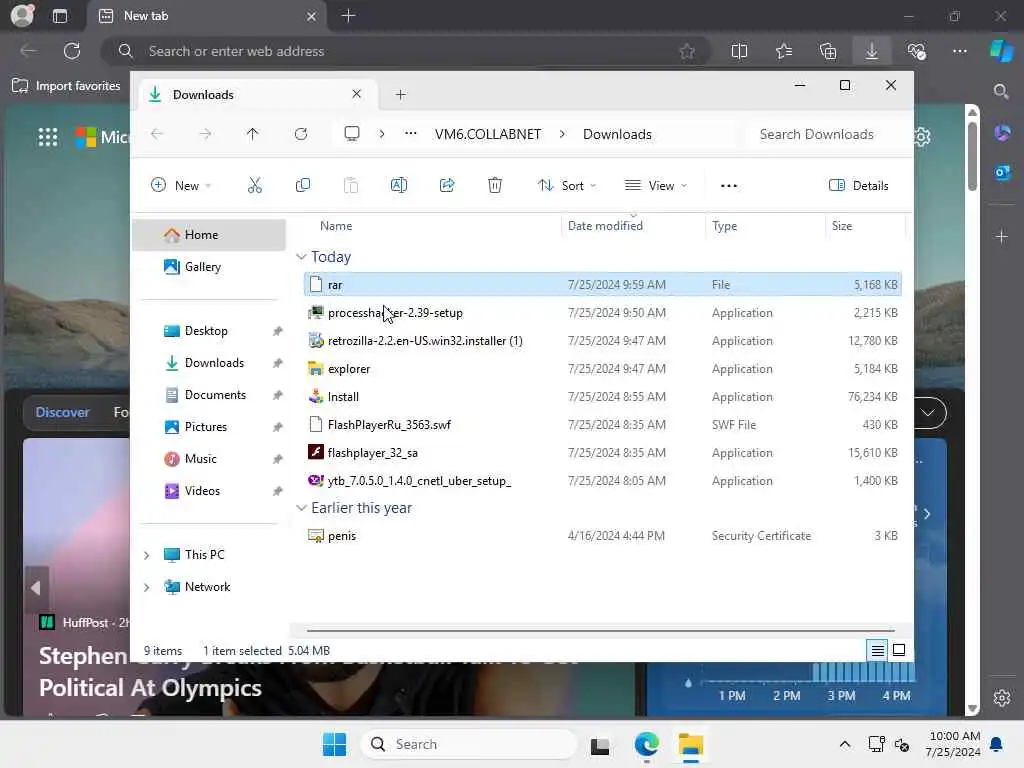Click the Delete trash can icon

click(x=495, y=185)
